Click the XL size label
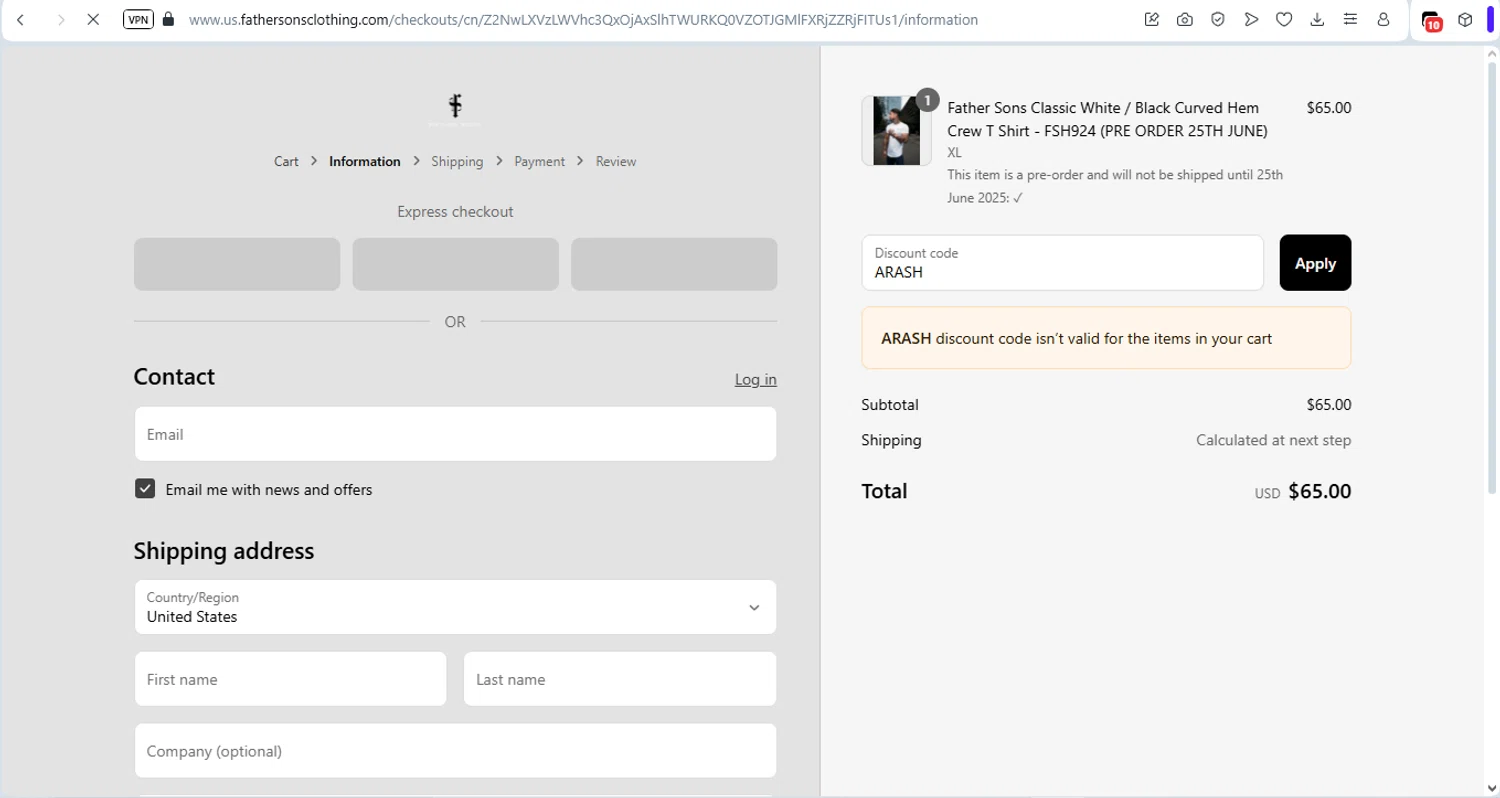Viewport: 1500px width, 798px height. 954,153
